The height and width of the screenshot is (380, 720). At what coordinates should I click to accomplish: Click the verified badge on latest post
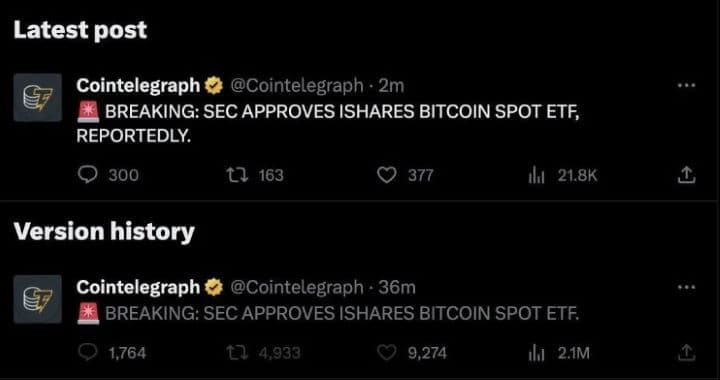click(x=213, y=85)
